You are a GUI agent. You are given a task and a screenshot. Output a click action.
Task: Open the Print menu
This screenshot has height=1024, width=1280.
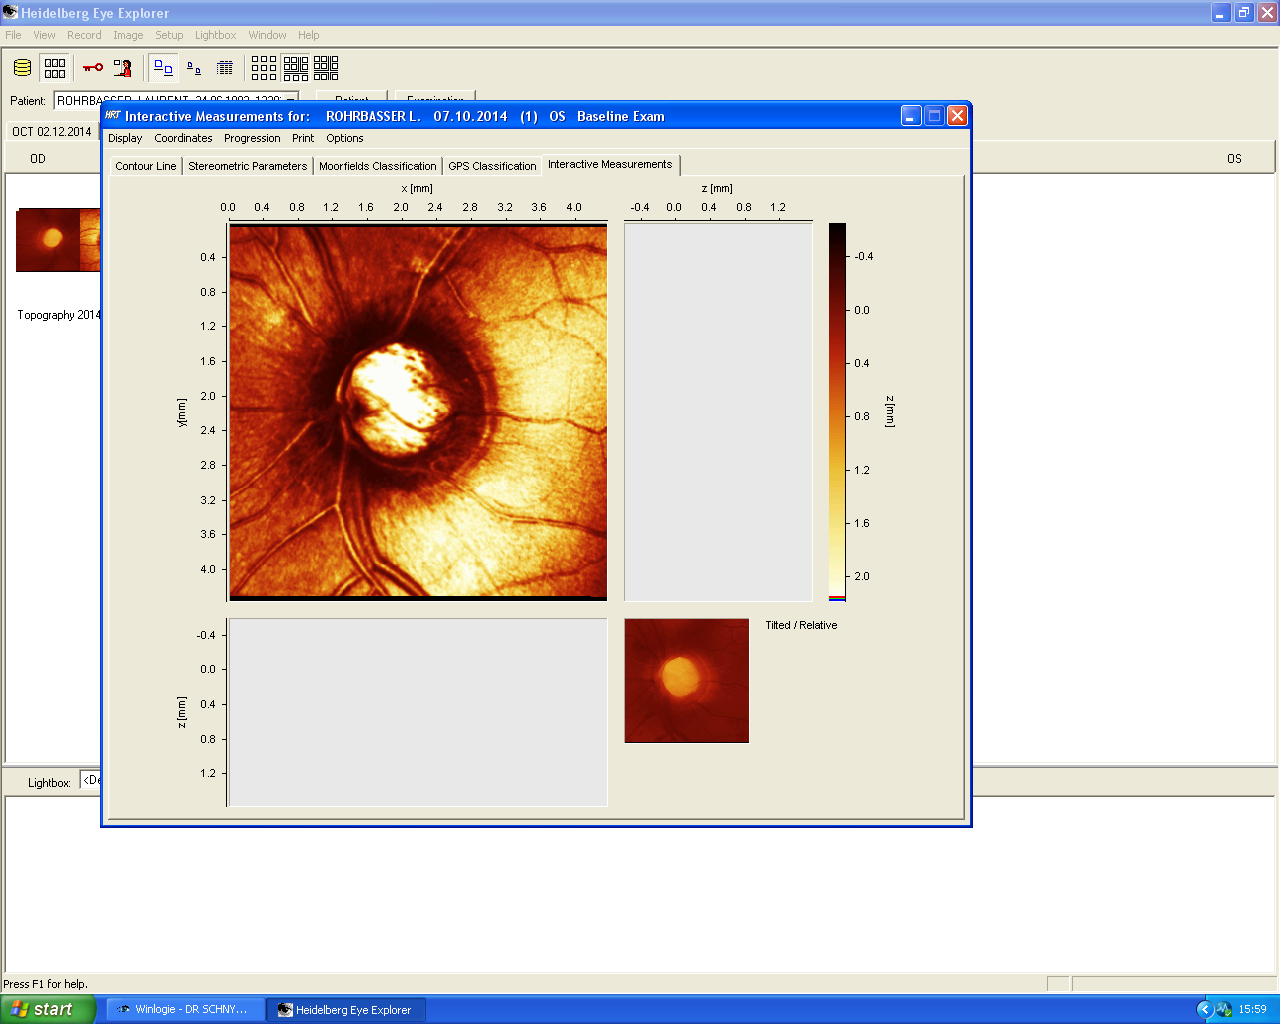(x=303, y=138)
